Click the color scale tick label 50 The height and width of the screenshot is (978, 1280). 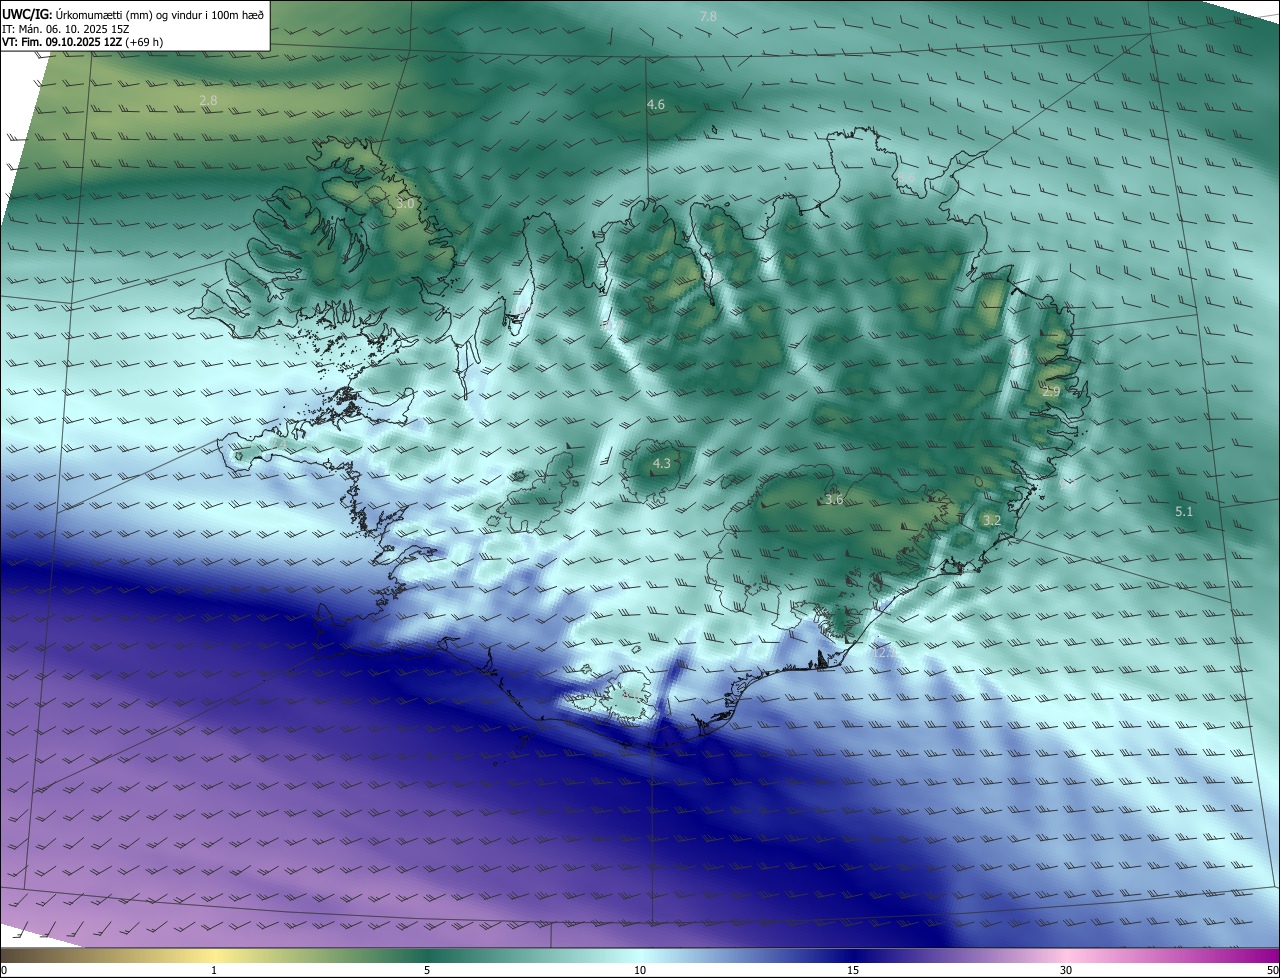click(x=1272, y=970)
